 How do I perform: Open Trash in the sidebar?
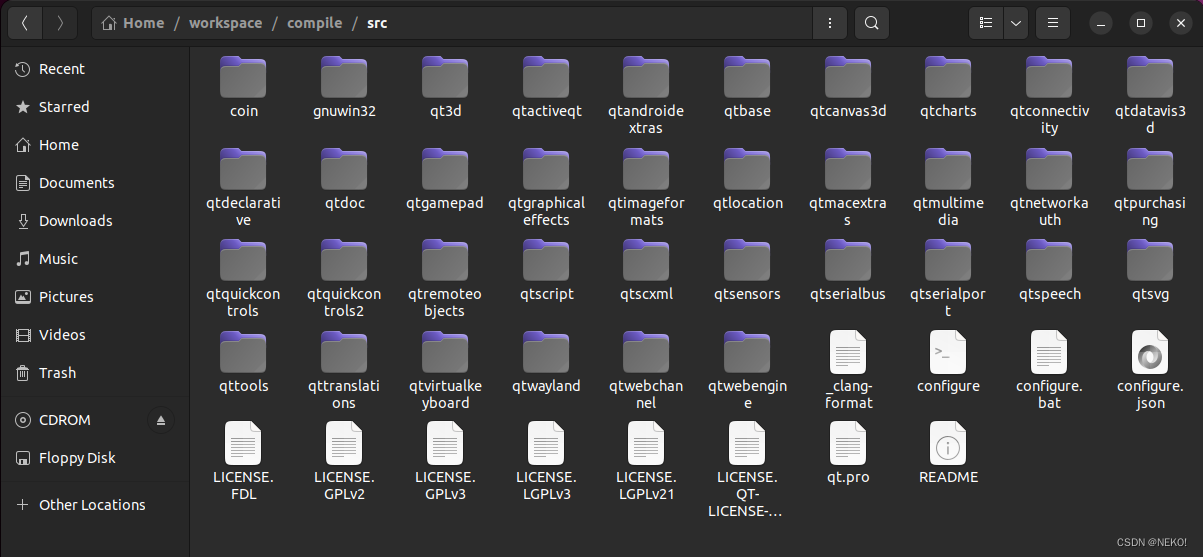point(95,373)
